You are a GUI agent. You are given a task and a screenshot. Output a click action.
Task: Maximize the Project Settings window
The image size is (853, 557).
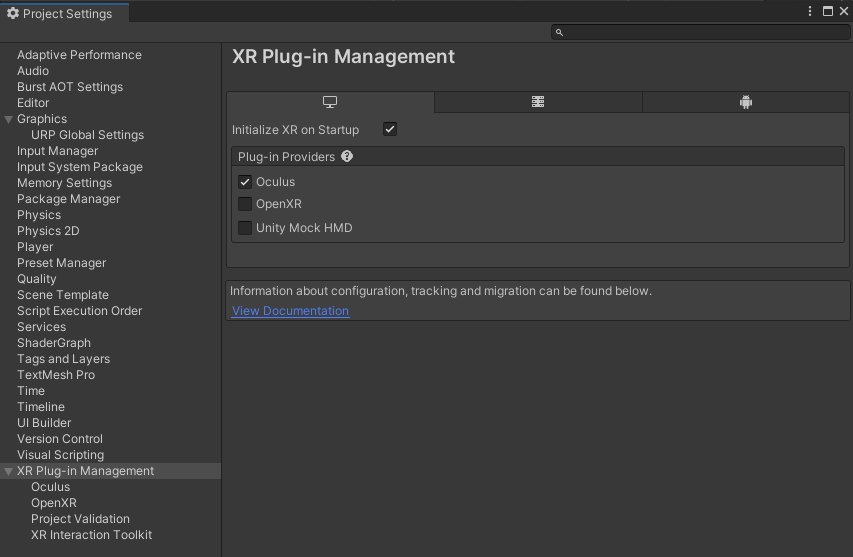pos(828,11)
